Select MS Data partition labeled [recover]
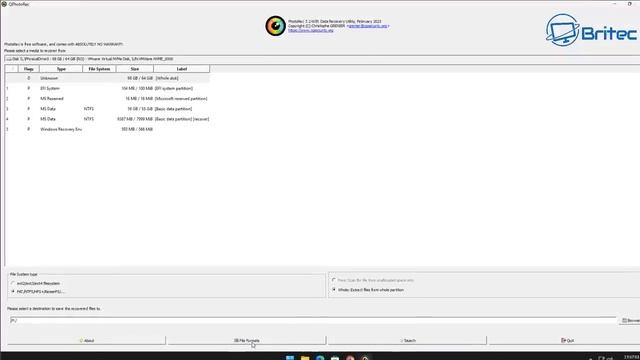This screenshot has width=640, height=360. (x=107, y=119)
